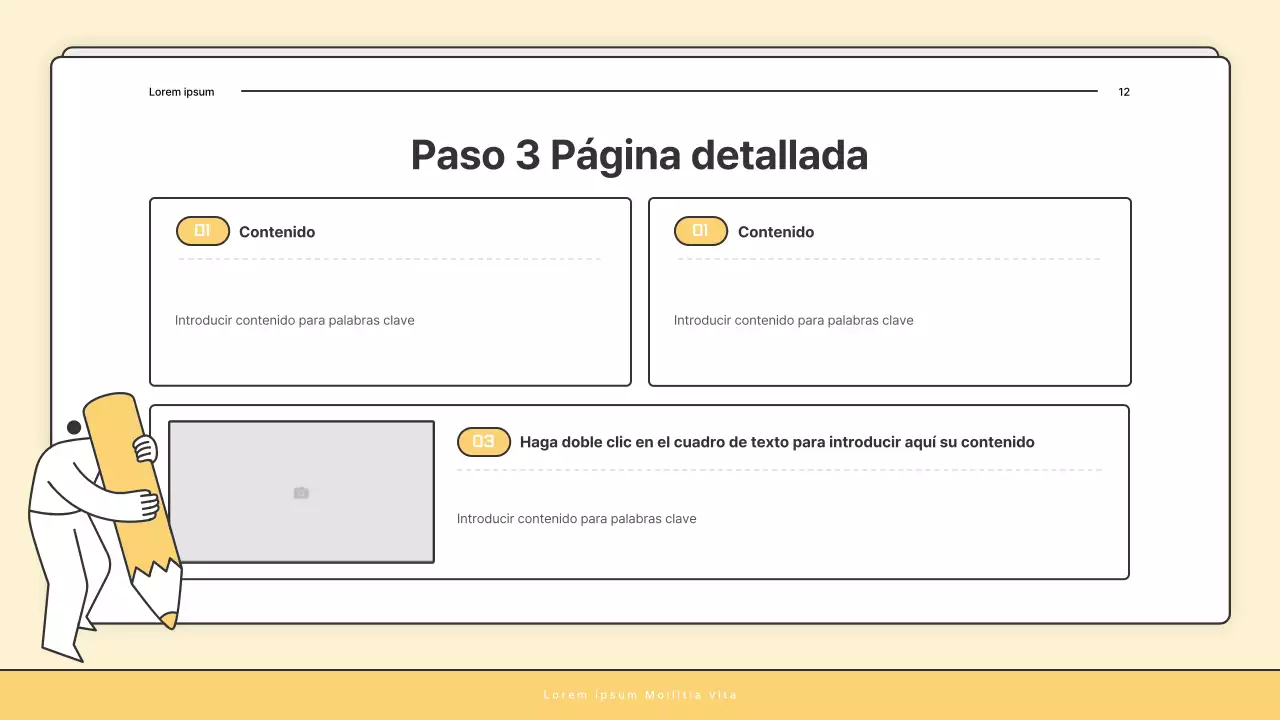Select the 03 badge in the bottom card

click(484, 441)
